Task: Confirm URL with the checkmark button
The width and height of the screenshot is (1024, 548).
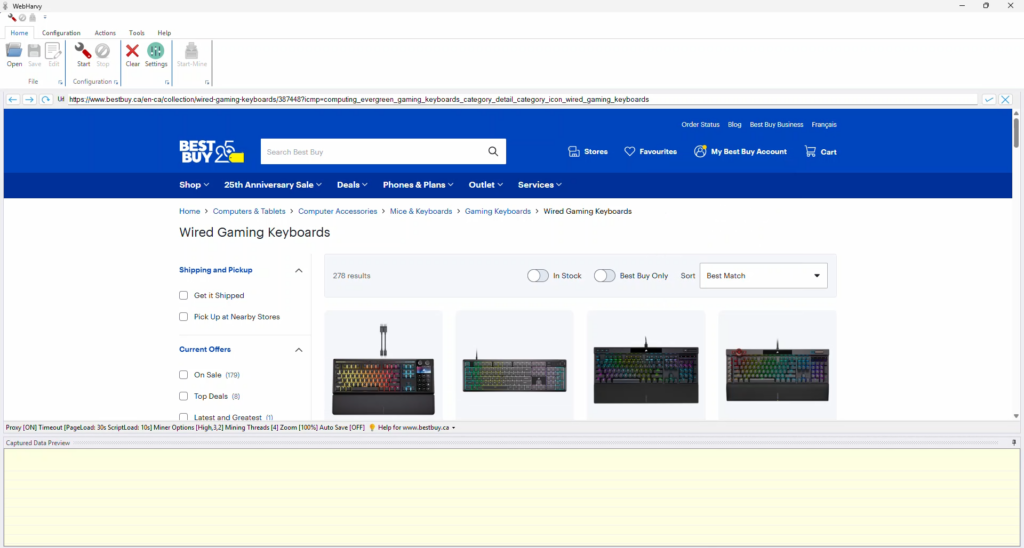Action: coord(989,99)
